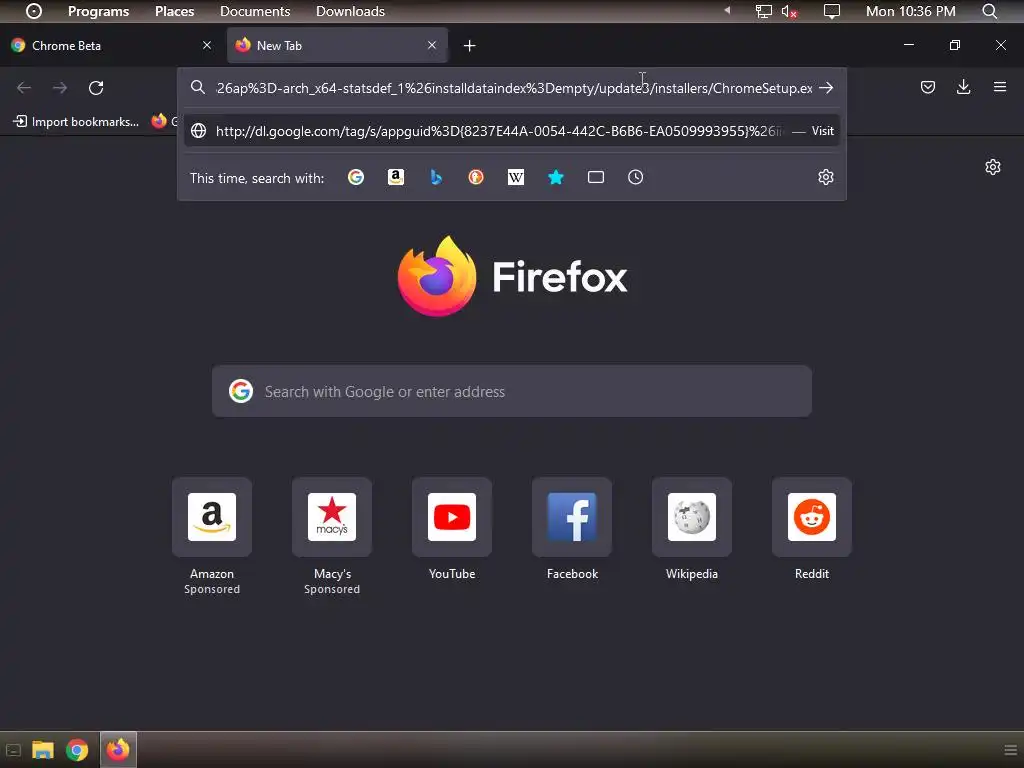Search this time with Google
The width and height of the screenshot is (1024, 768).
coord(356,177)
